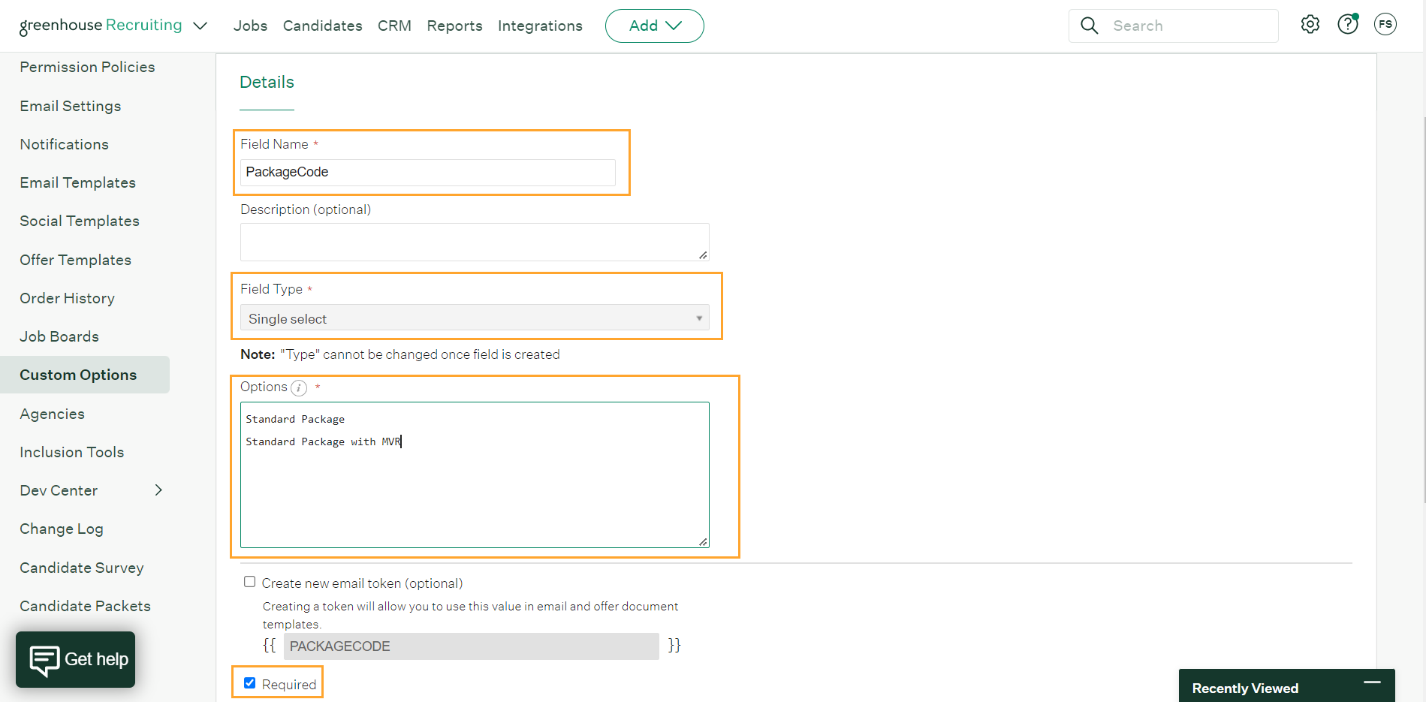Viewport: 1426px width, 702px height.
Task: Click the Description text area
Action: point(475,242)
